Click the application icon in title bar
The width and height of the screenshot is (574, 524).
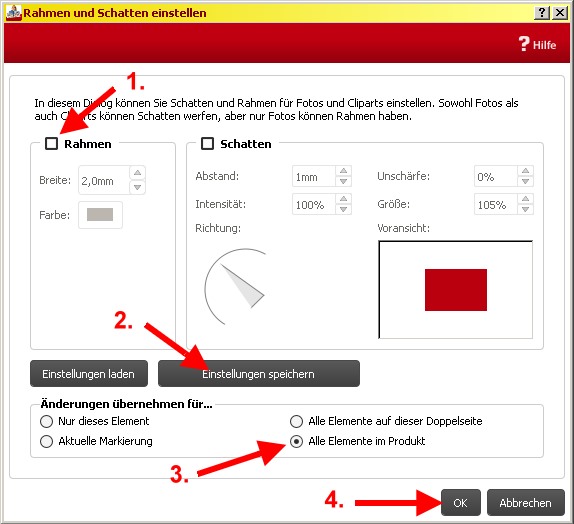coord(14,13)
